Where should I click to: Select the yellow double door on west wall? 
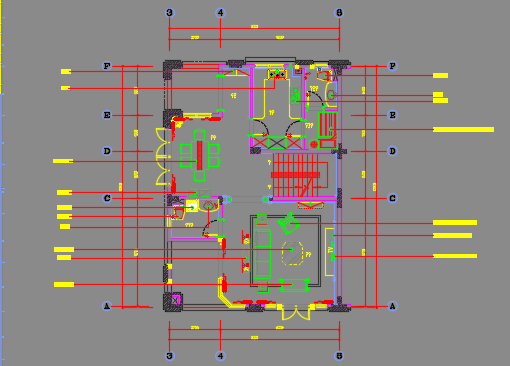pyautogui.click(x=162, y=156)
